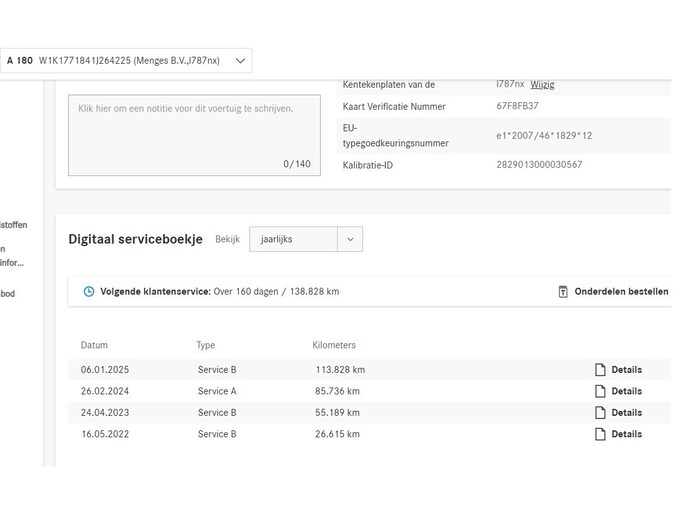This screenshot has width=685, height=513.
Task: Click document icon for 16.05.2022 service
Action: click(x=600, y=434)
